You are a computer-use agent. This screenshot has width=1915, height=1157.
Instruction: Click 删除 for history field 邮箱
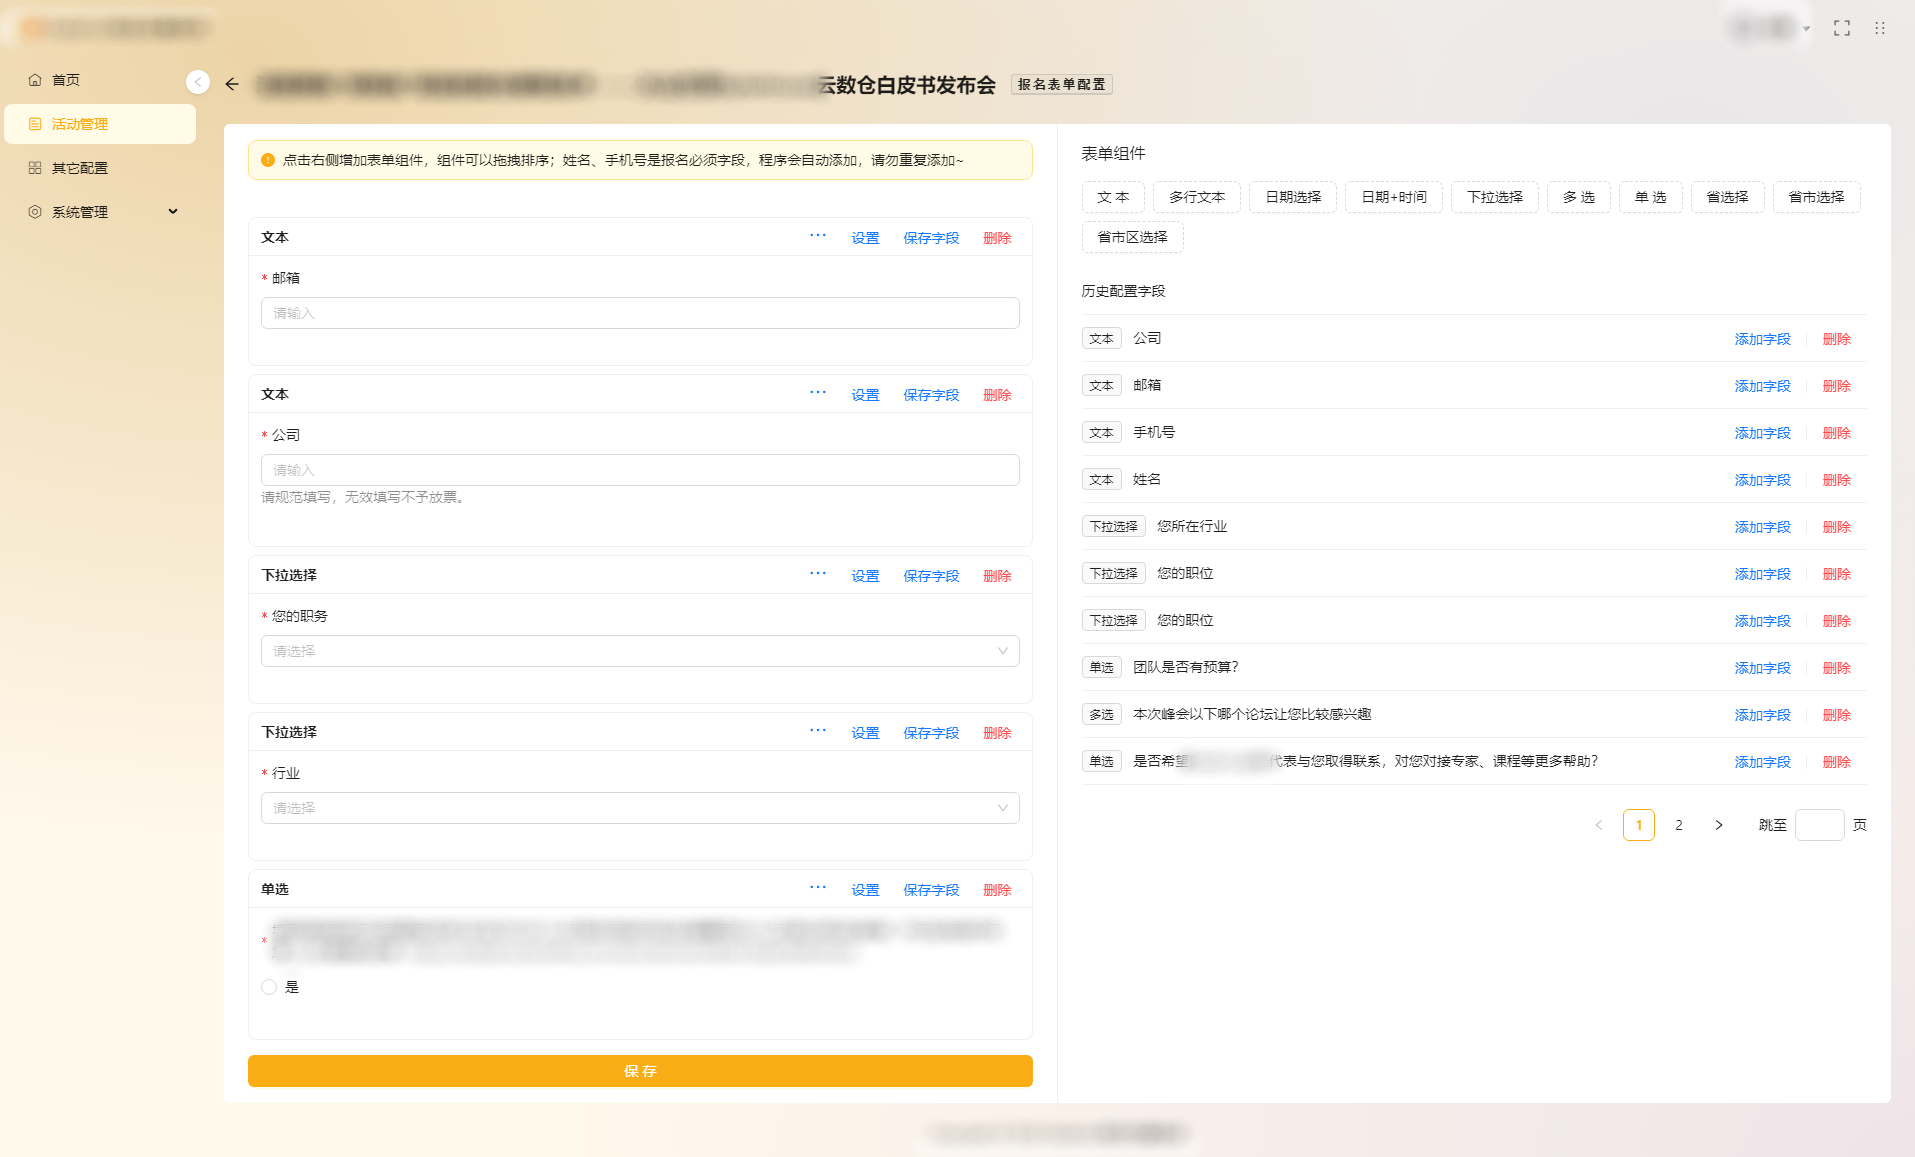pyautogui.click(x=1836, y=386)
